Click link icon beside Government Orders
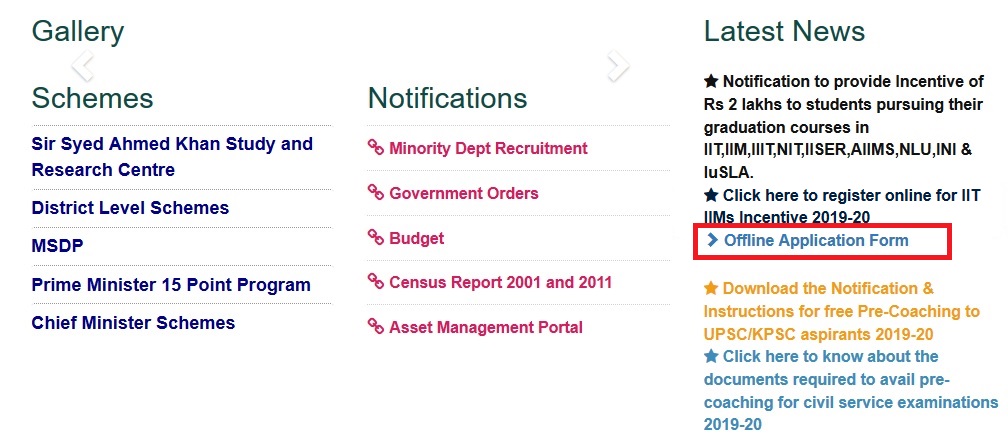This screenshot has width=1008, height=434. (x=375, y=193)
